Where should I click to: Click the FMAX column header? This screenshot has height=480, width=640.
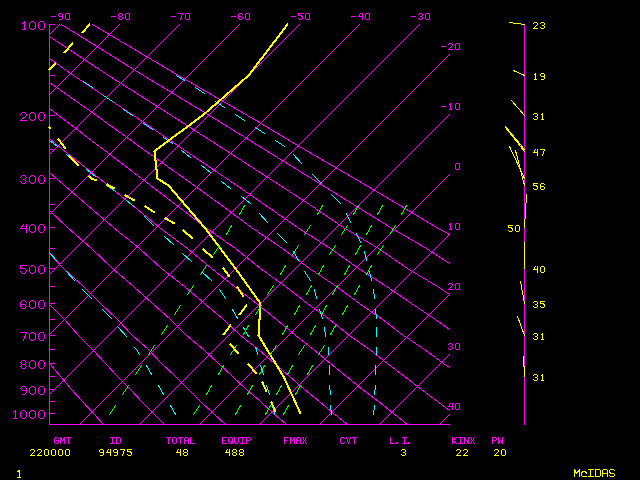point(294,440)
